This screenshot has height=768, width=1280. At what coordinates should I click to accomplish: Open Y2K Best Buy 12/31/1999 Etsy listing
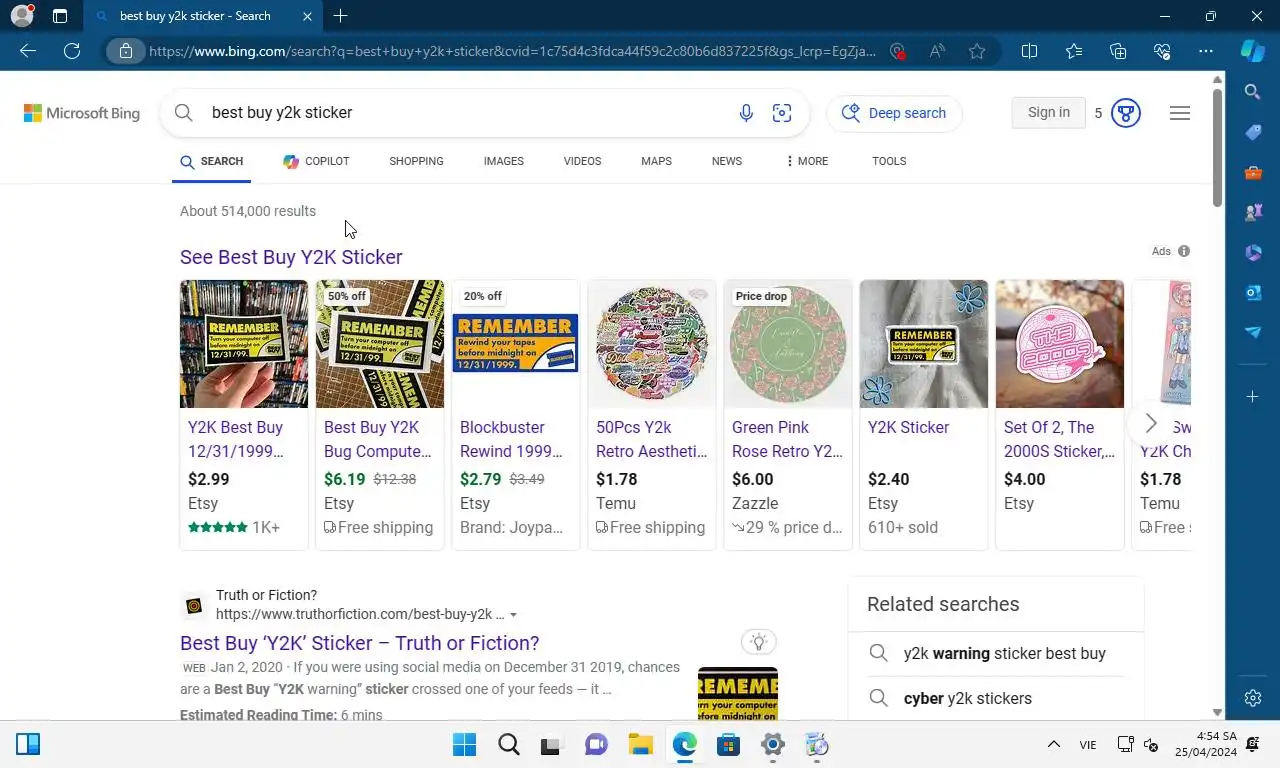[x=235, y=439]
